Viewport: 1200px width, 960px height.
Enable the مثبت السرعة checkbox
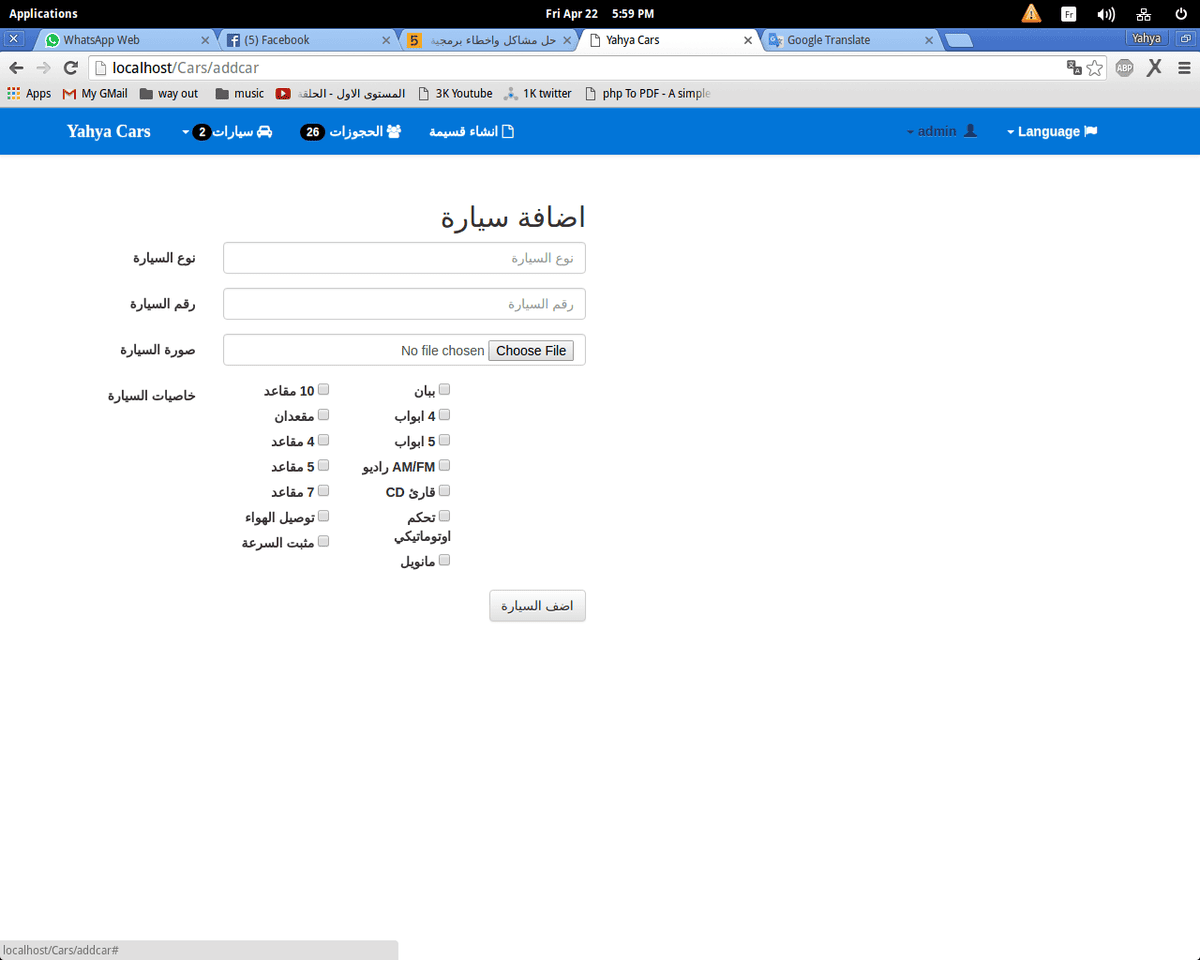[323, 541]
